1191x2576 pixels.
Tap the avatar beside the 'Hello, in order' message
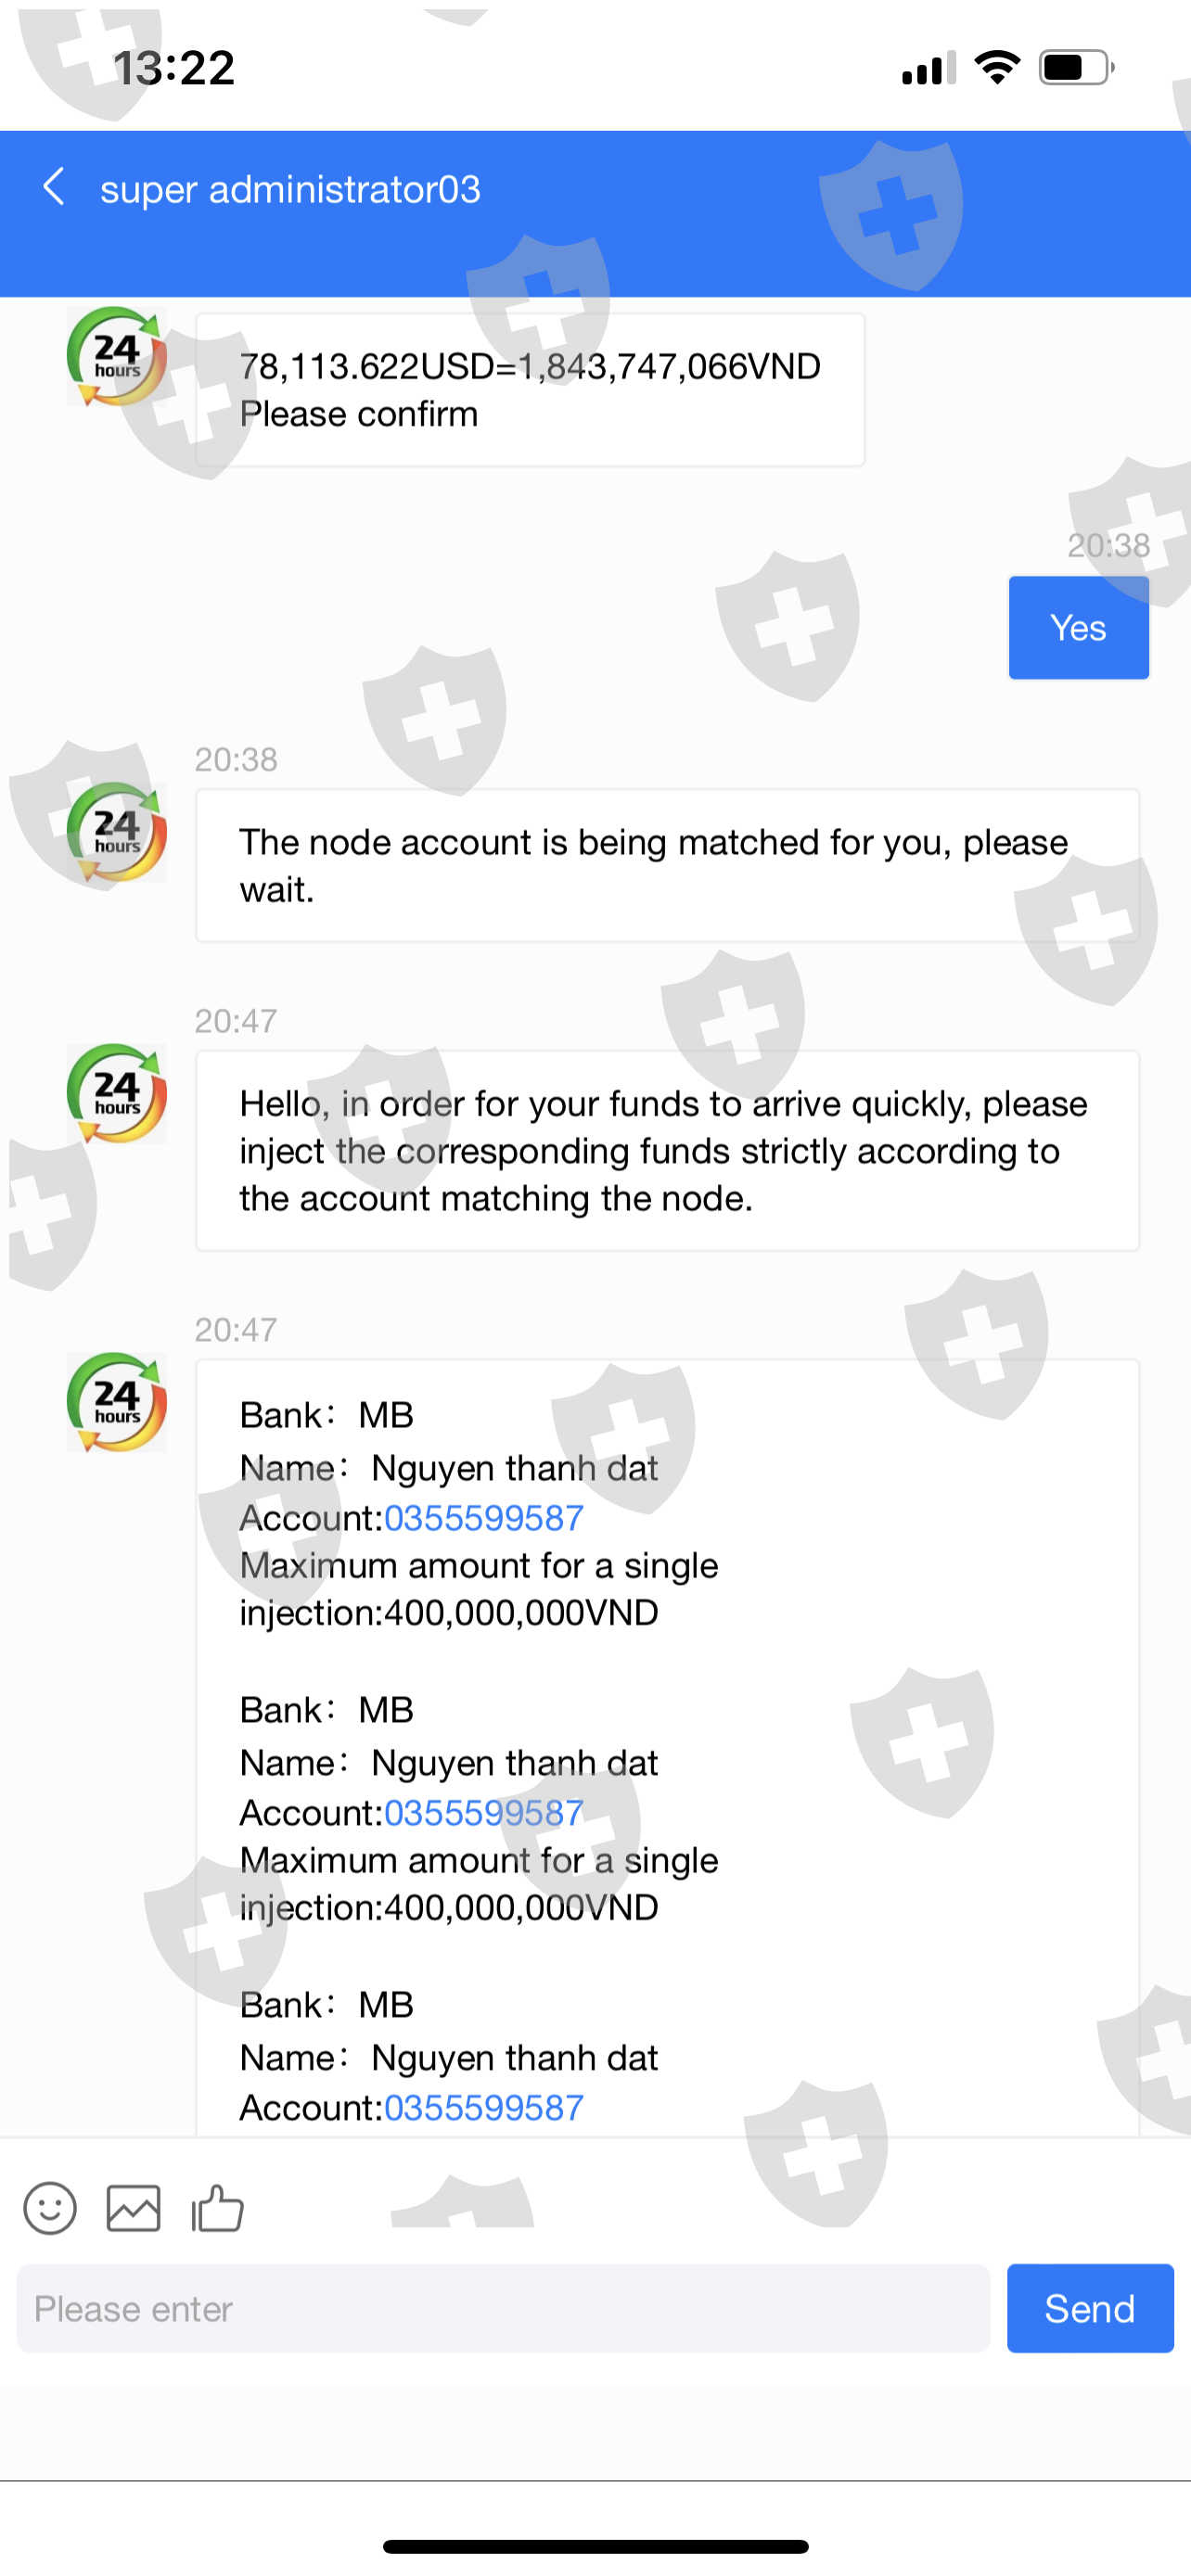116,1093
